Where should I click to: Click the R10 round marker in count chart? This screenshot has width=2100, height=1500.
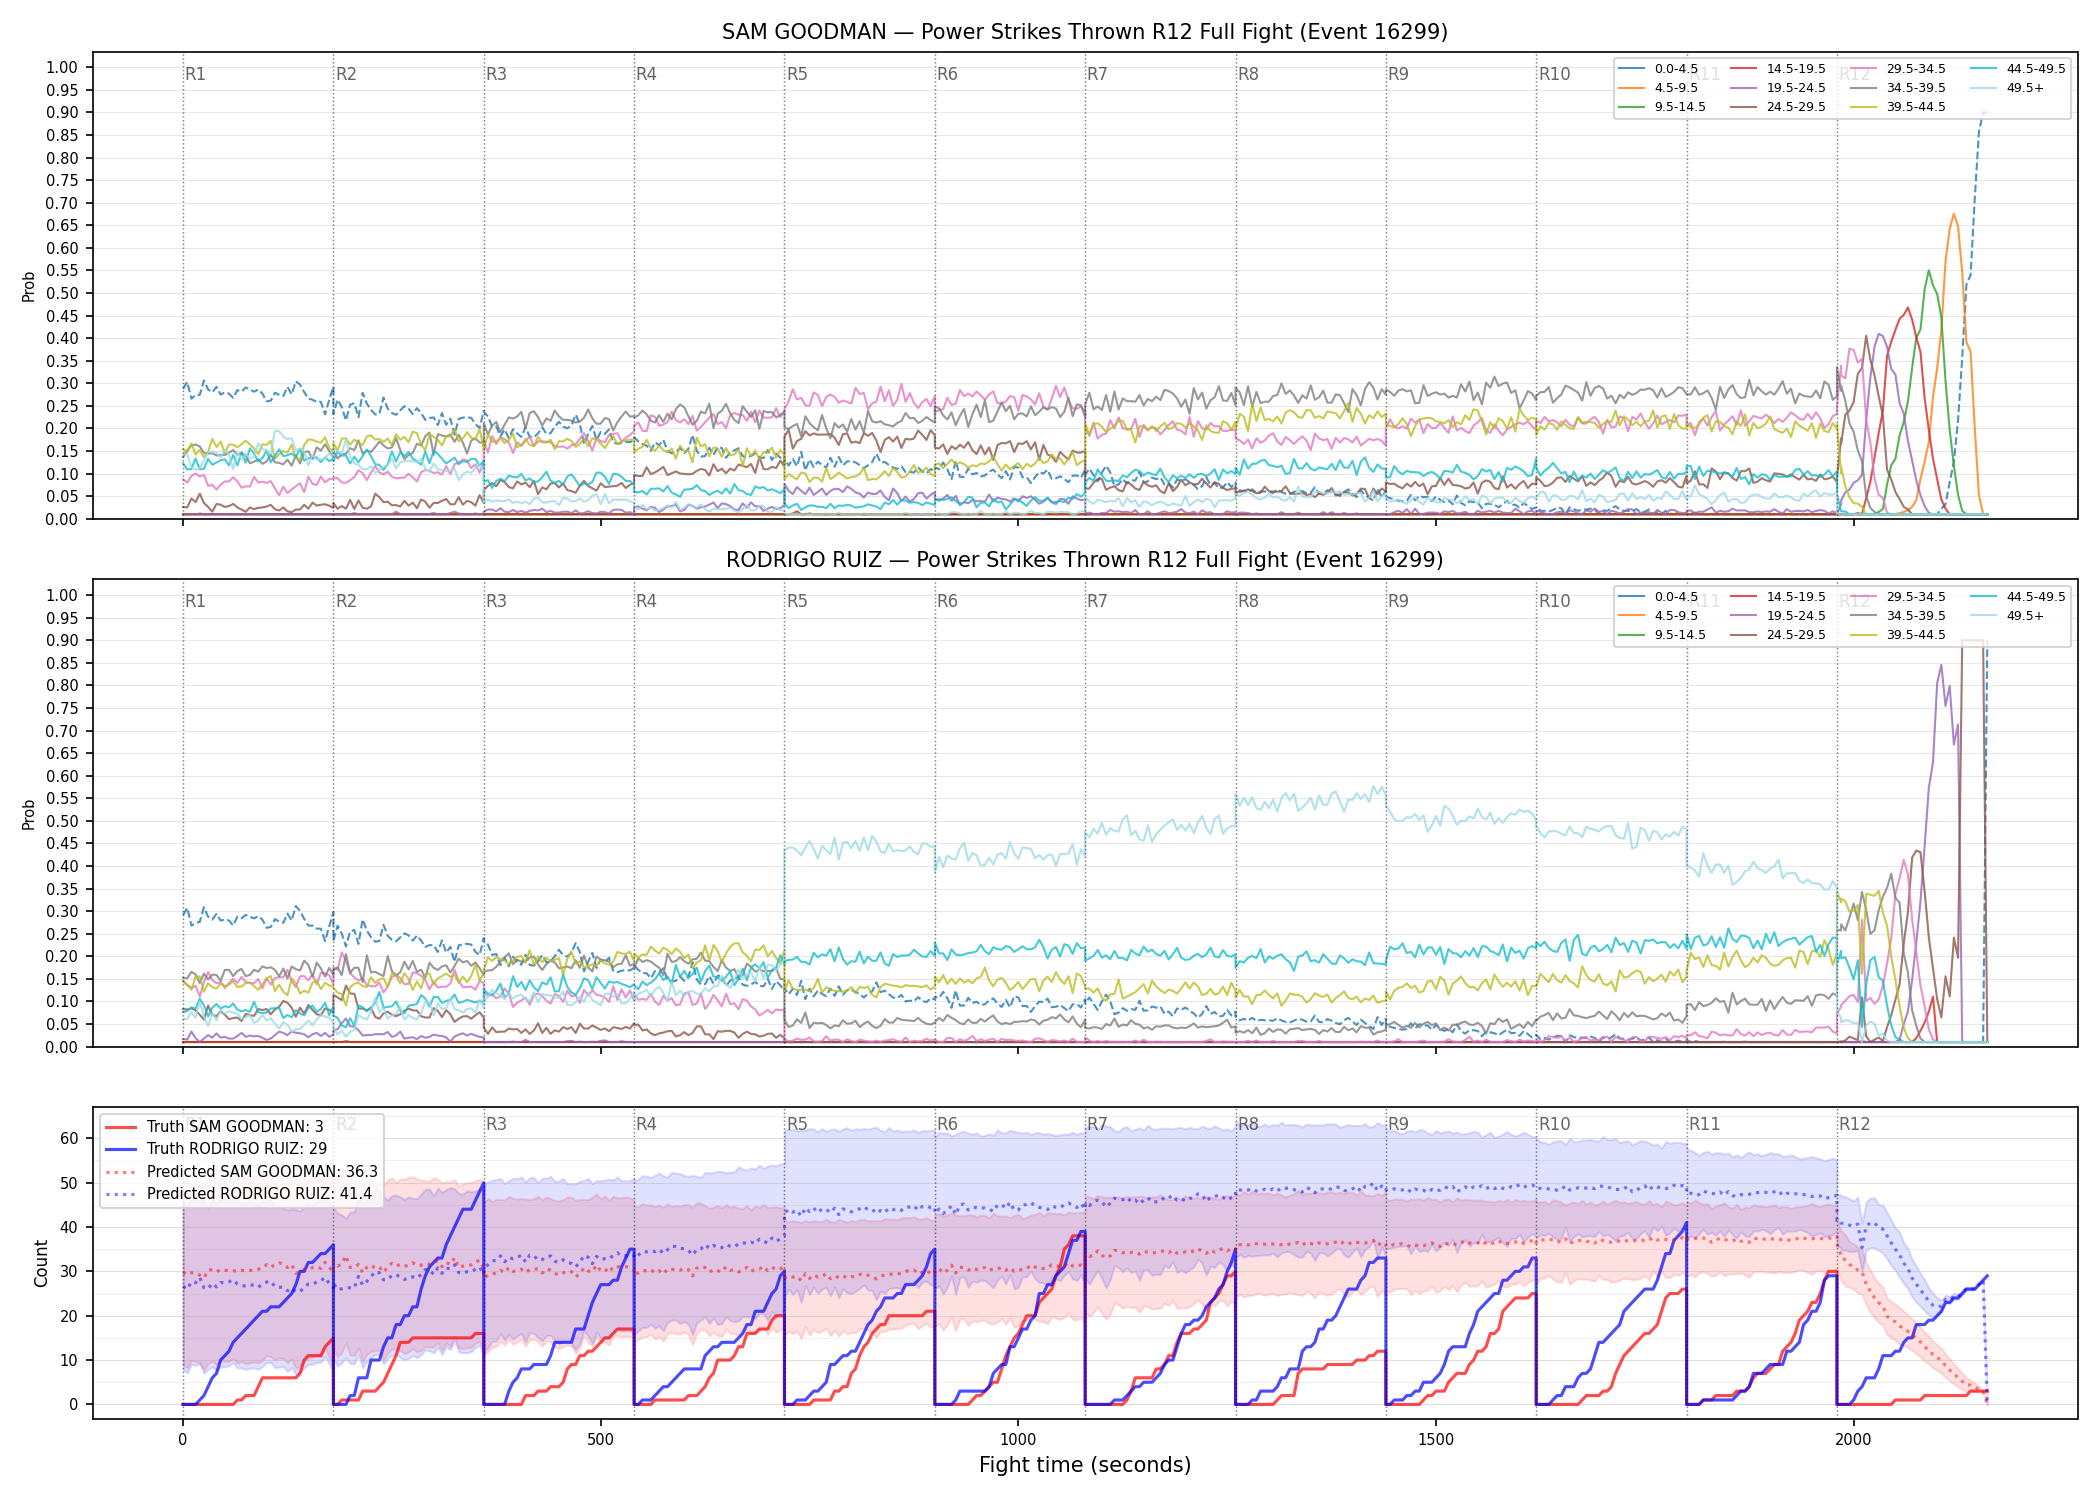1554,1124
